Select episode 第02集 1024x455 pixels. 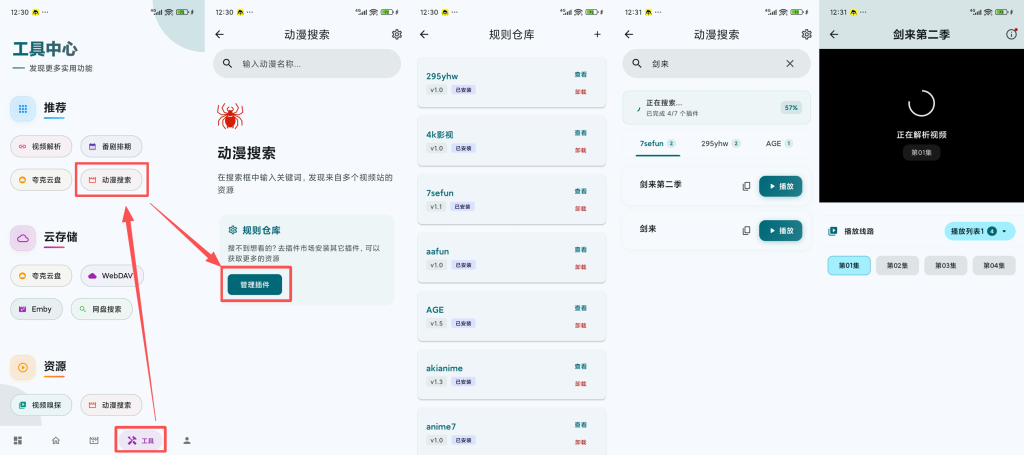pyautogui.click(x=897, y=266)
